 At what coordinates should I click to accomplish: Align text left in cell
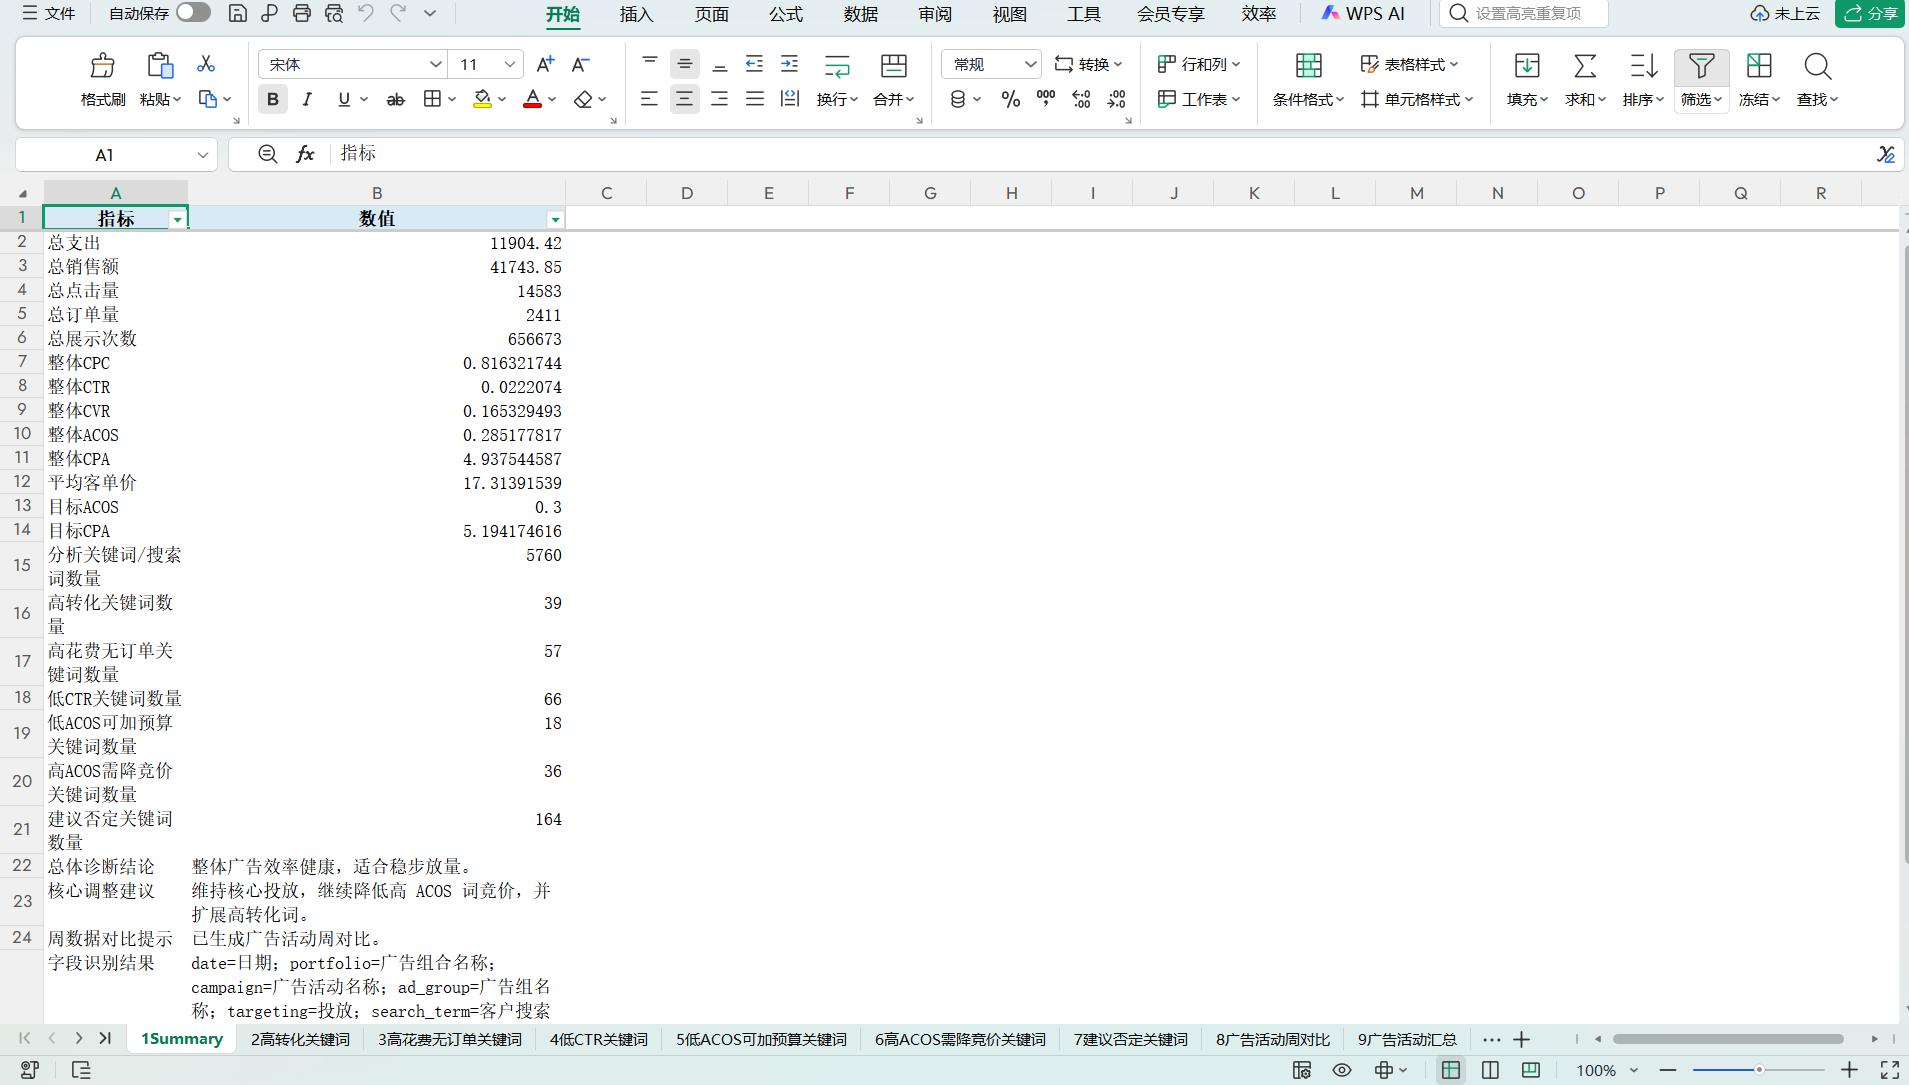click(x=649, y=99)
